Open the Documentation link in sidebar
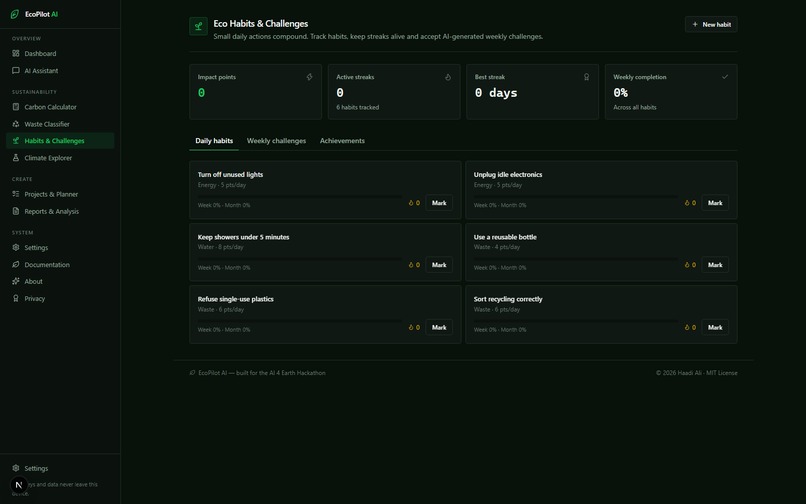The width and height of the screenshot is (806, 504). (60, 264)
